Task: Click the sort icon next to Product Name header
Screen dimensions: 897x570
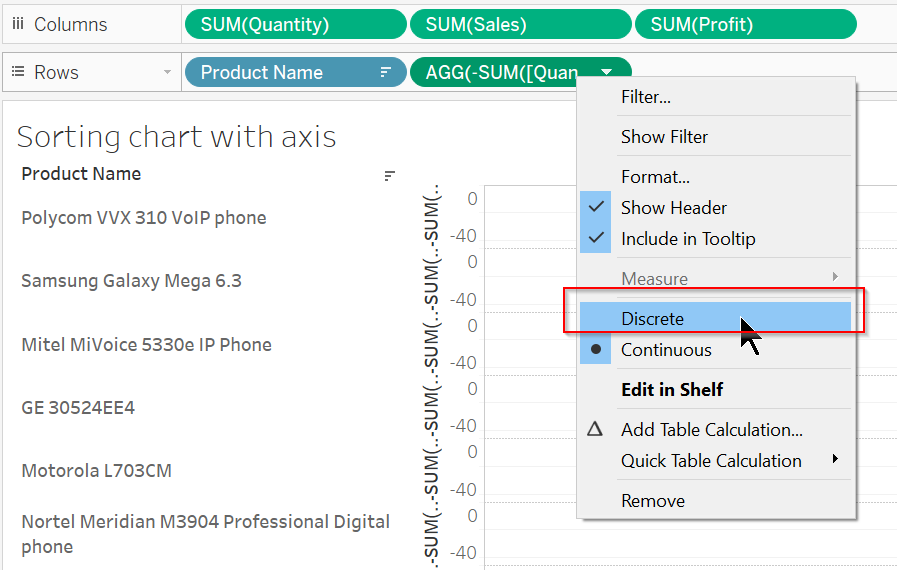Action: [390, 176]
